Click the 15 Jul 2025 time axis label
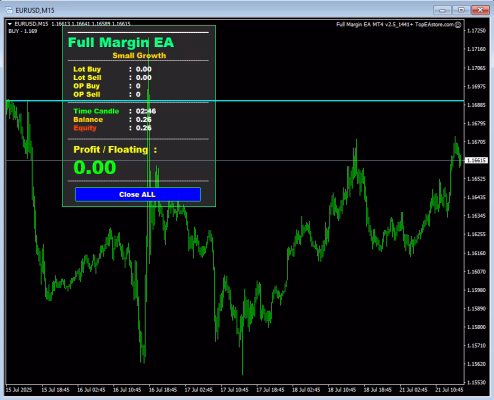Screen dimensions: 494x400 click(19, 389)
